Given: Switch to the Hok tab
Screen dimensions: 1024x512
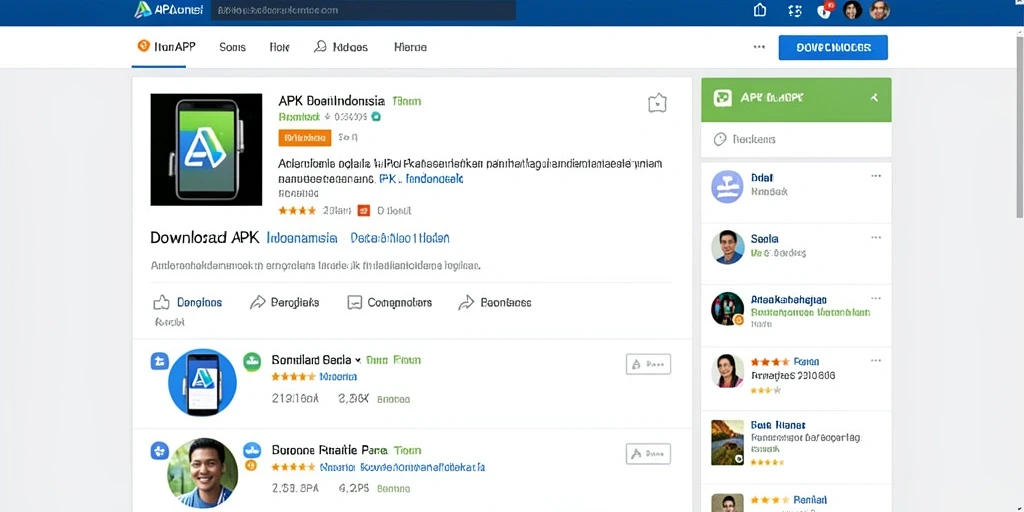Looking at the screenshot, I should (x=279, y=47).
